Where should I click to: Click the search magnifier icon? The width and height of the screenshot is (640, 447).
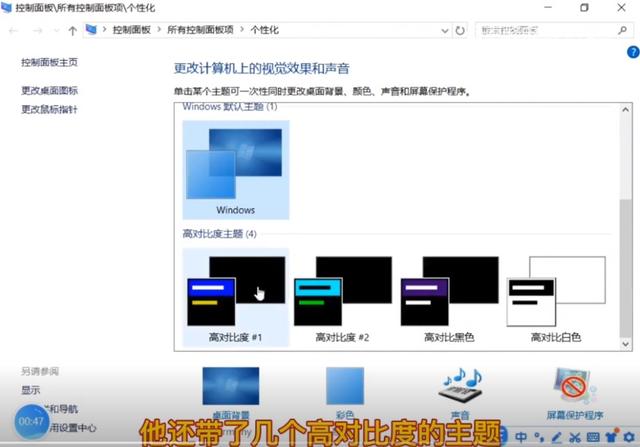622,30
